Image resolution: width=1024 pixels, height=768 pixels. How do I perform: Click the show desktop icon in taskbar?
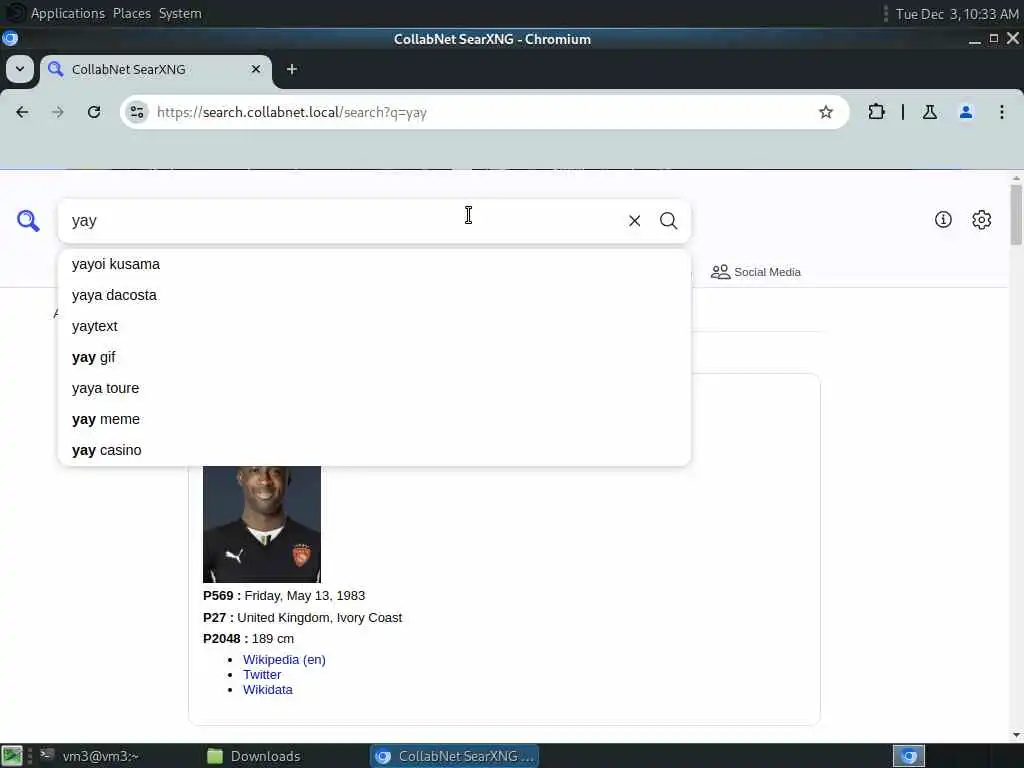point(12,756)
